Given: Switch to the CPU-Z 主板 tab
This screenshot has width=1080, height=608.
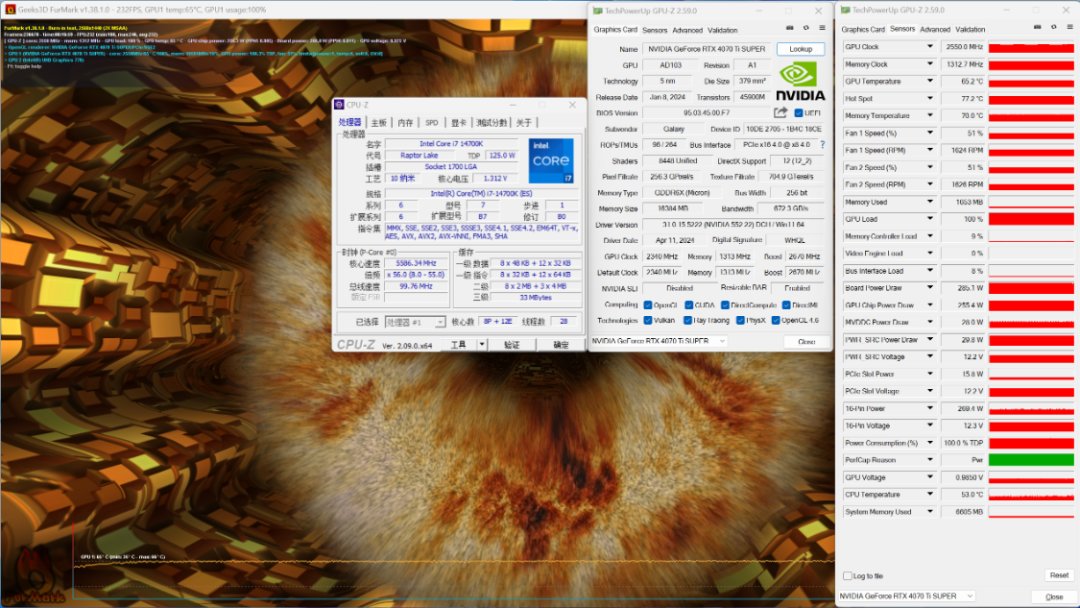Looking at the screenshot, I should [x=379, y=123].
